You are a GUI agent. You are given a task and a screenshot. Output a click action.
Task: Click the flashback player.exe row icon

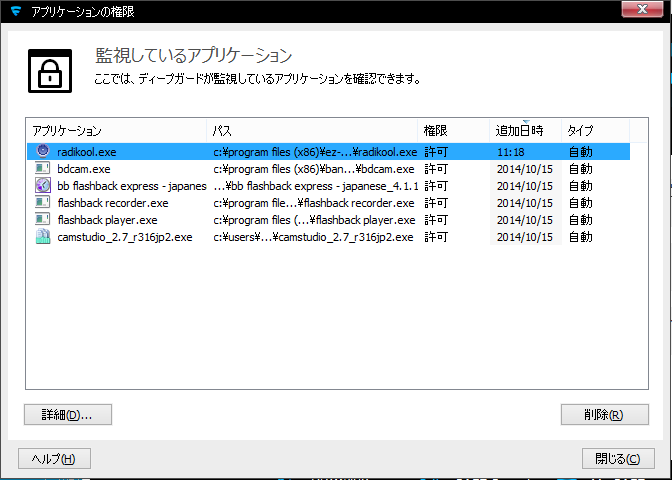coord(43,220)
